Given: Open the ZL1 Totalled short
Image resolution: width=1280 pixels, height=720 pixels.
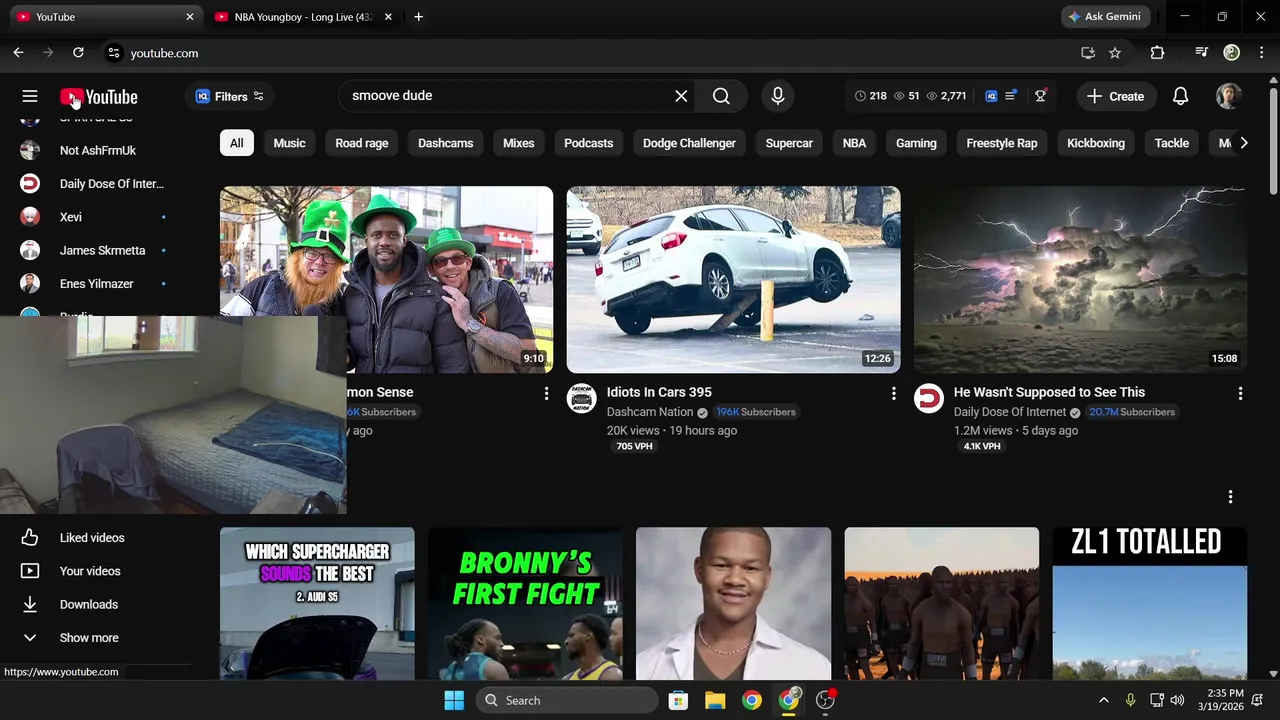Looking at the screenshot, I should pyautogui.click(x=1149, y=604).
